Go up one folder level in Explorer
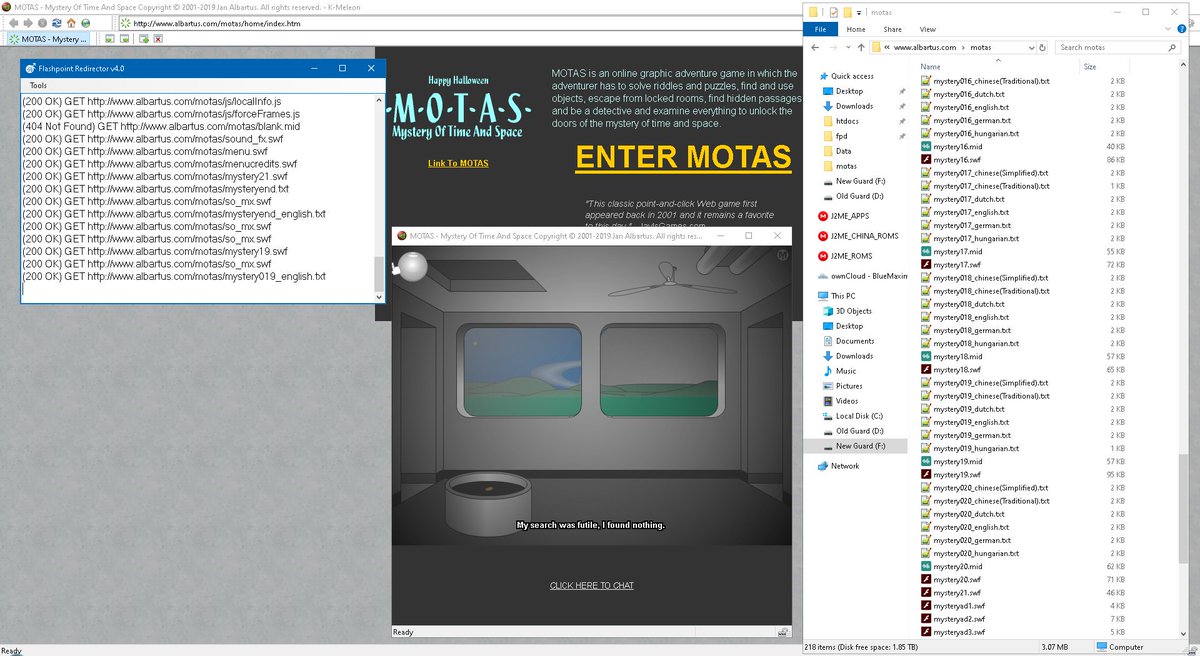The image size is (1200, 656). tap(860, 47)
